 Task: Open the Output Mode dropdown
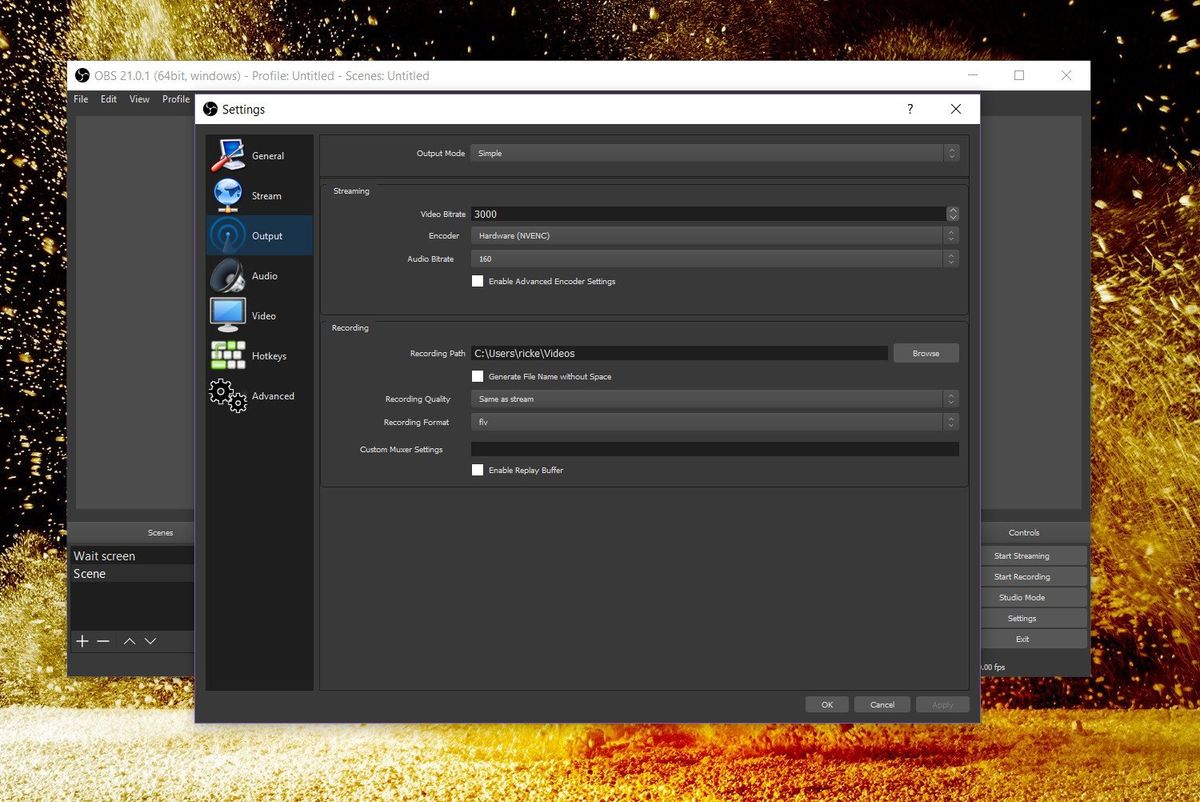tap(714, 153)
